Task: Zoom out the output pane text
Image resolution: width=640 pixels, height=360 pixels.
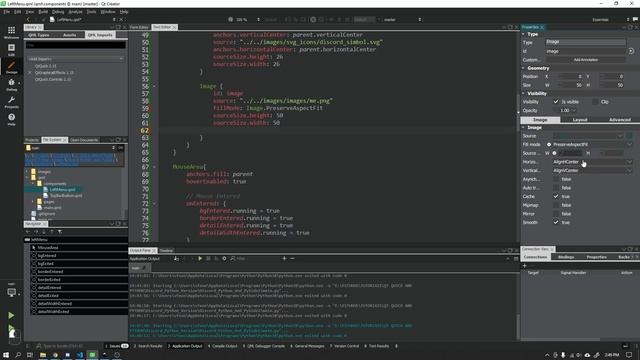Action: click(292, 258)
